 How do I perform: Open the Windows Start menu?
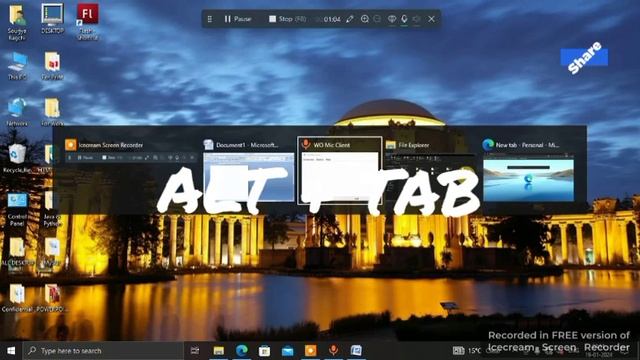pyautogui.click(x=11, y=351)
